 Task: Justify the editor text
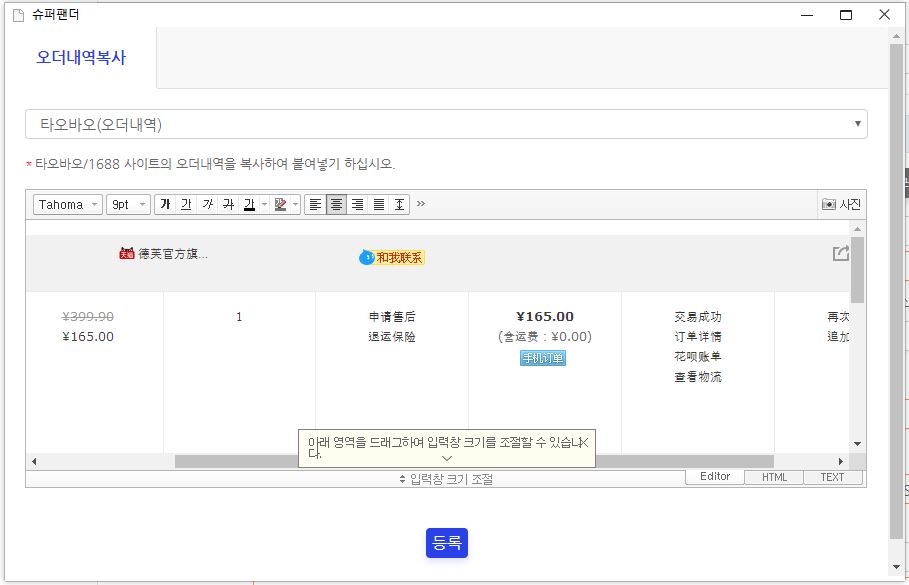click(378, 204)
